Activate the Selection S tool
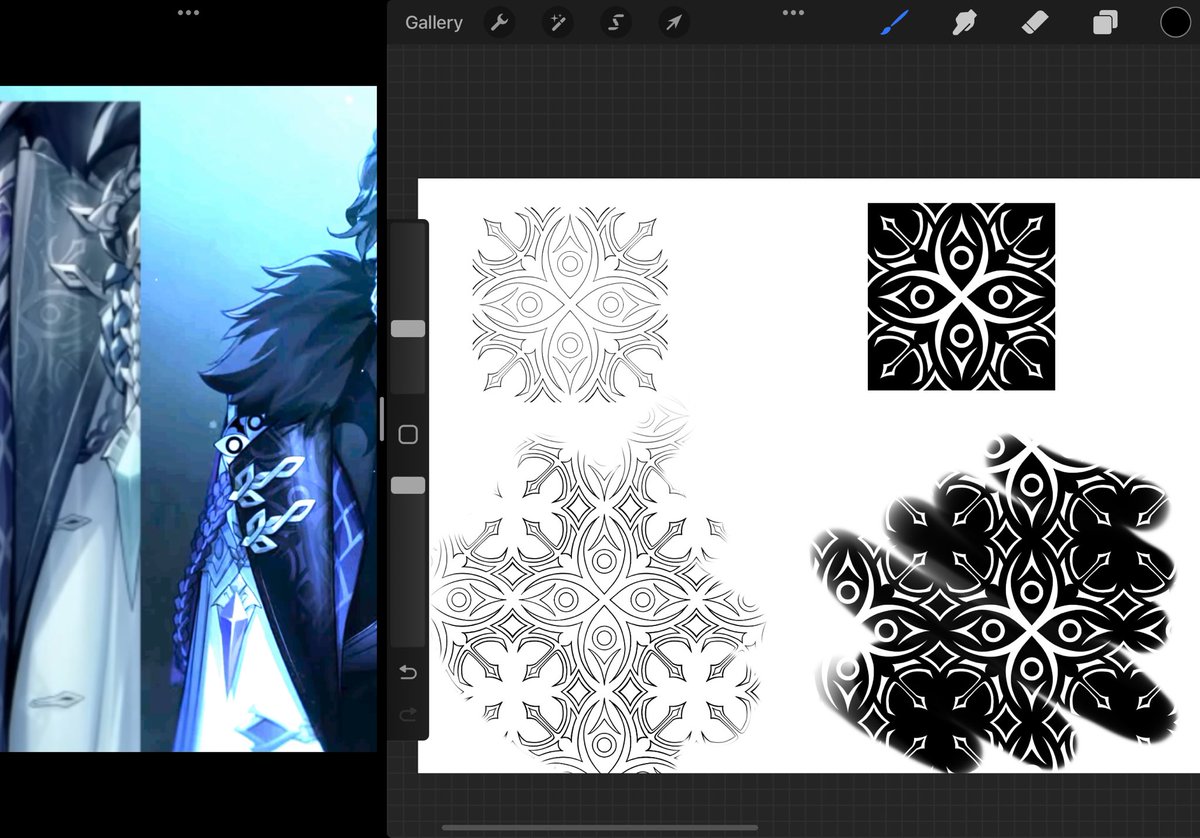This screenshot has height=838, width=1200. [x=616, y=22]
